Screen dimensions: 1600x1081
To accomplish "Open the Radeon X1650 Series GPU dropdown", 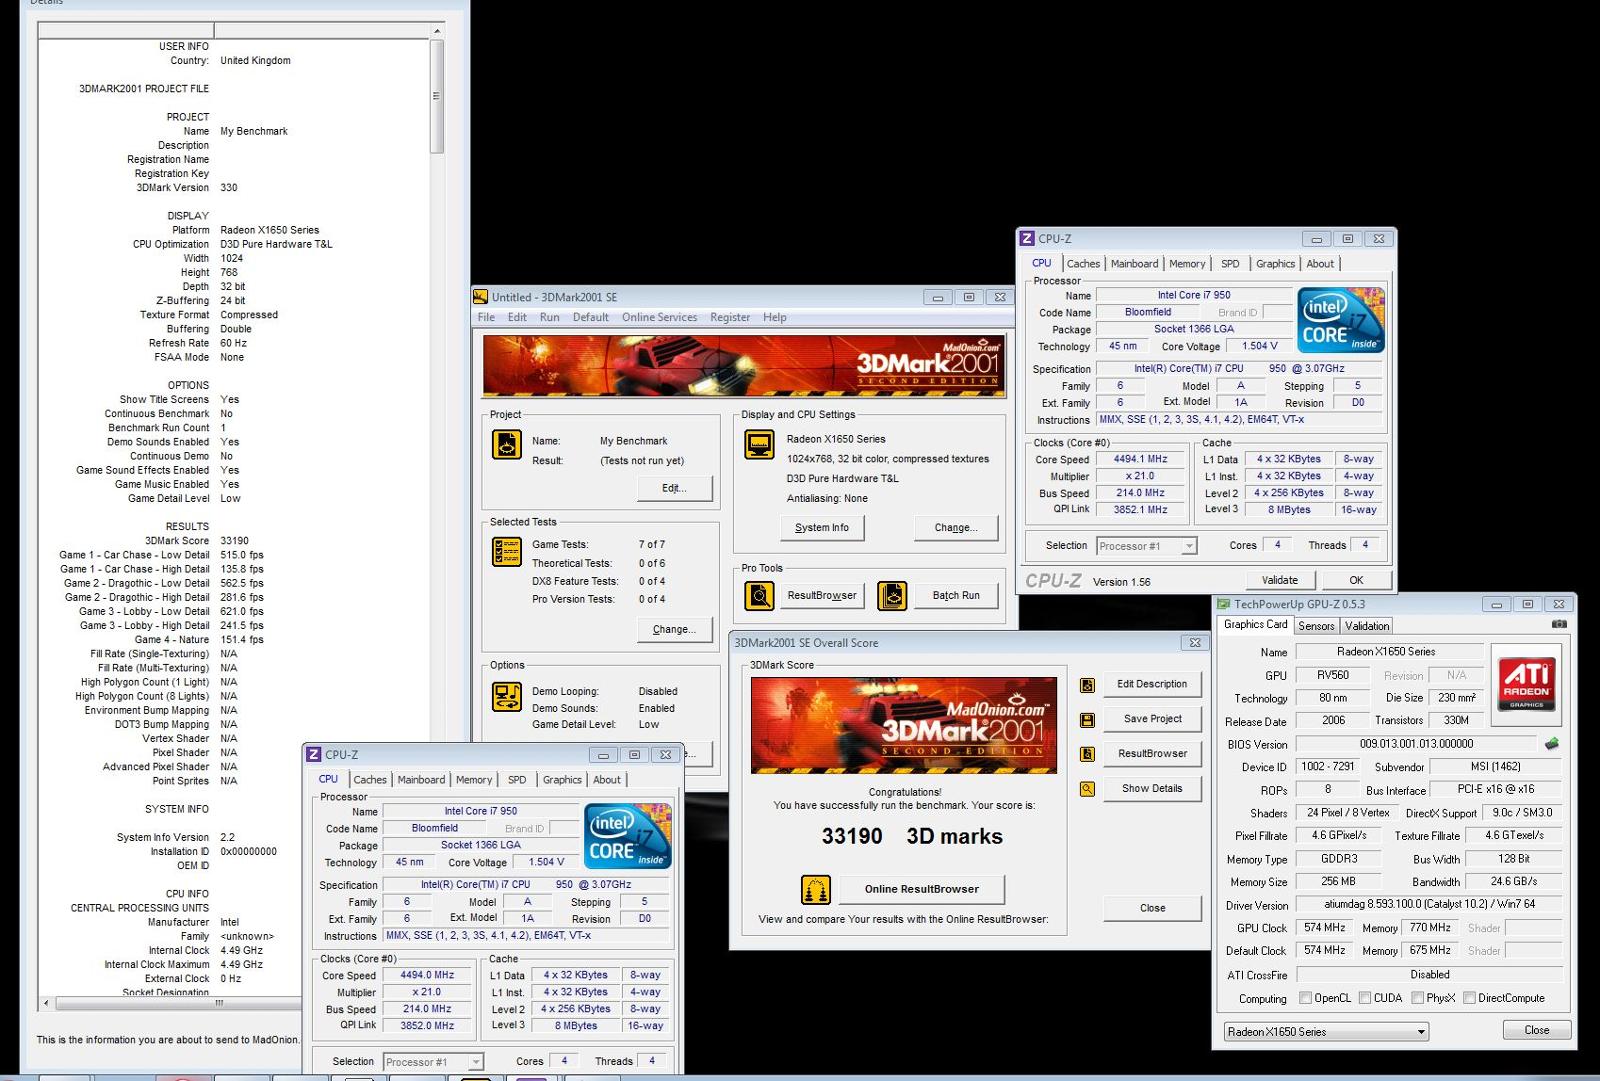I will coord(1326,1032).
